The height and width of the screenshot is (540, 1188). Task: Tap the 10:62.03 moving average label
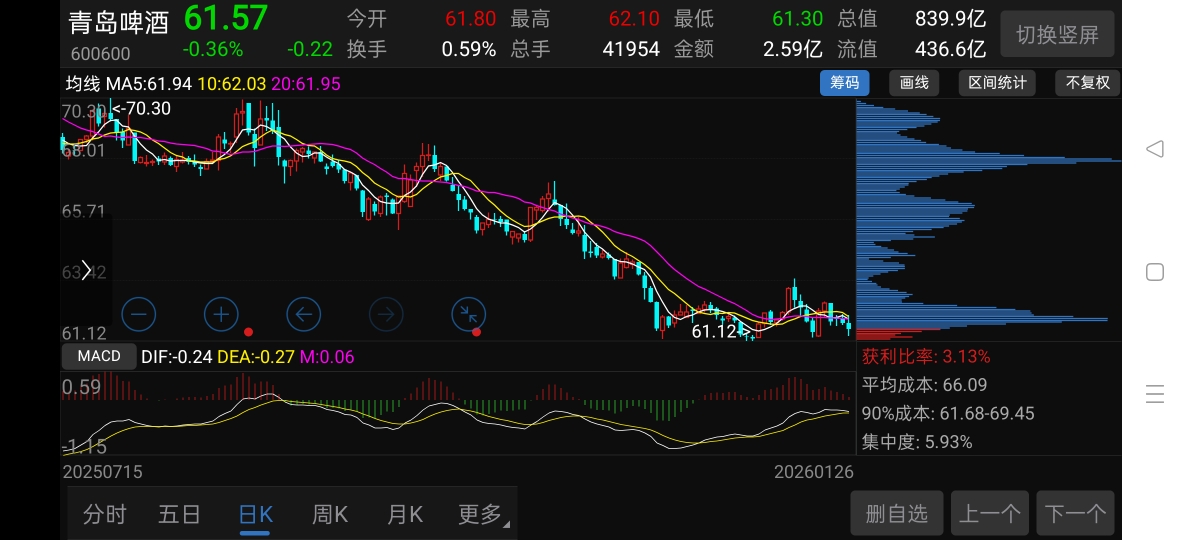[x=232, y=83]
